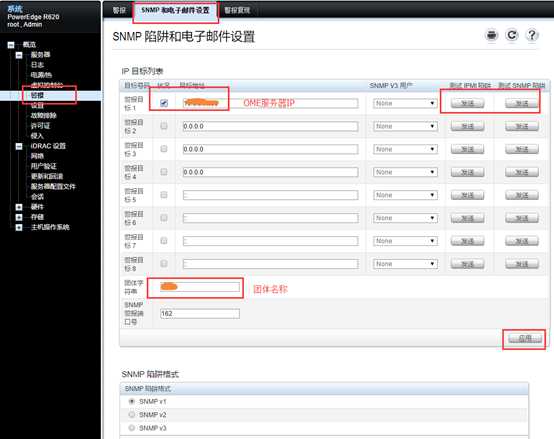The width and height of the screenshot is (554, 439).
Task: Open 电源/热 in the sidebar tree
Action: pyautogui.click(x=41, y=75)
